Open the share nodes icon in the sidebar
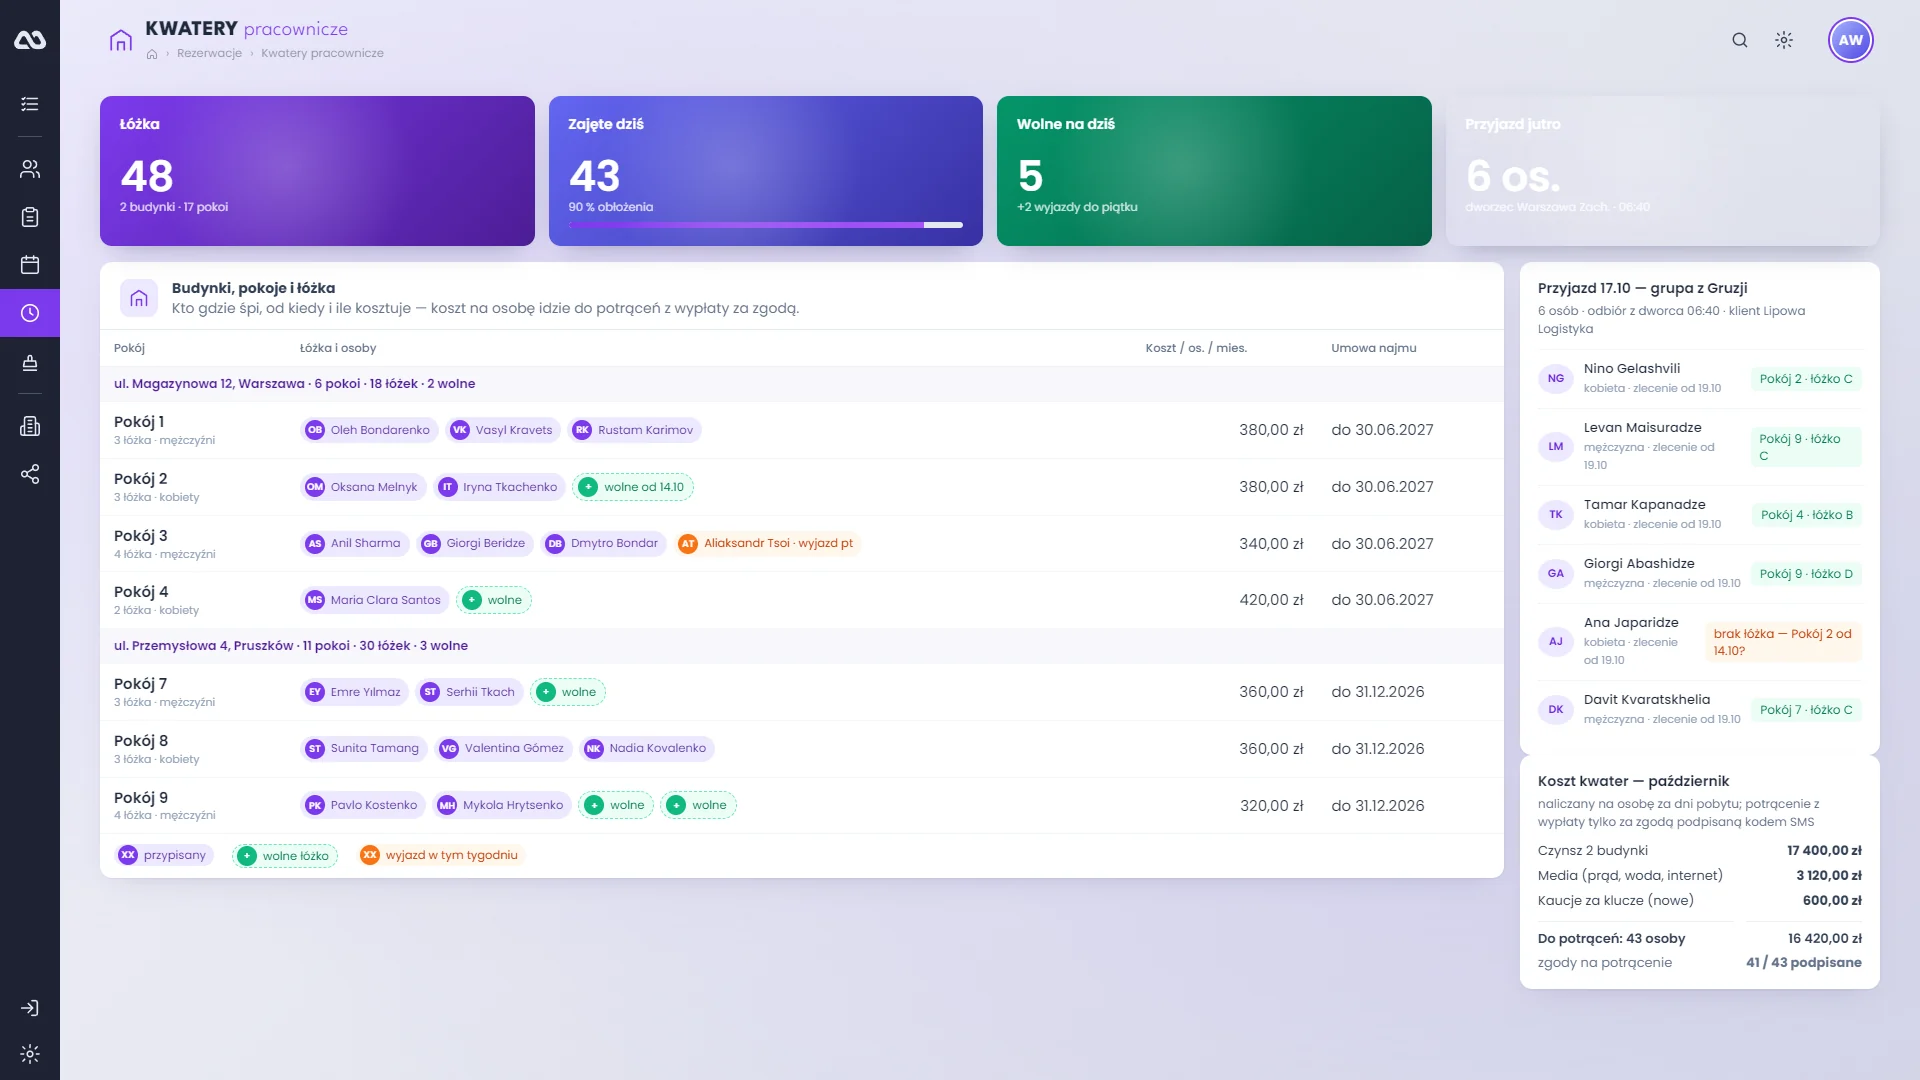 [30, 474]
